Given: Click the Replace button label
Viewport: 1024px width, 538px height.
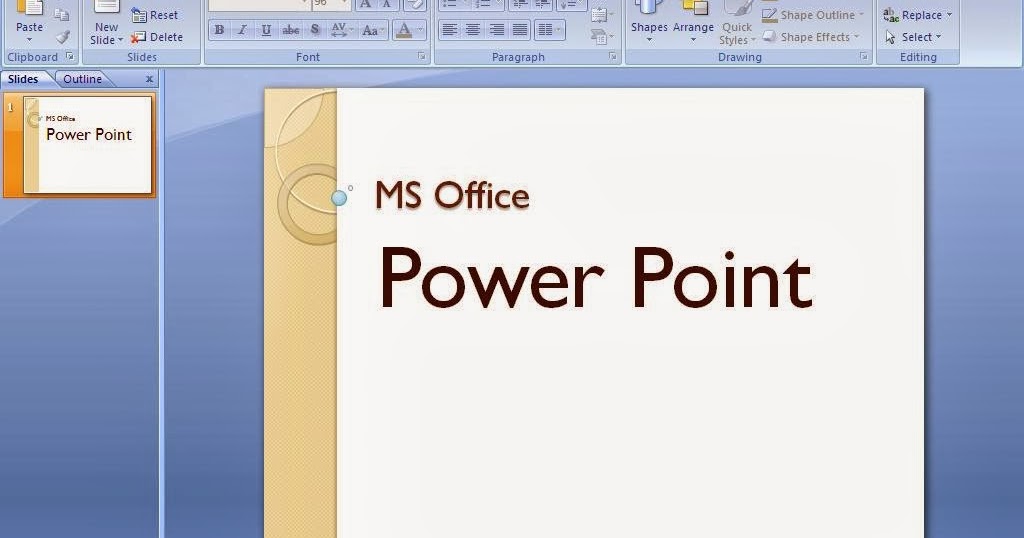Looking at the screenshot, I should point(921,15).
